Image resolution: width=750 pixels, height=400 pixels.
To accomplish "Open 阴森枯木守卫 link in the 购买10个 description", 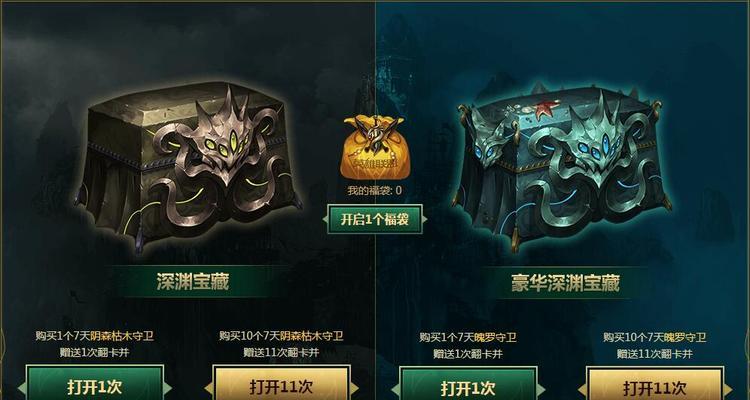I will (311, 336).
